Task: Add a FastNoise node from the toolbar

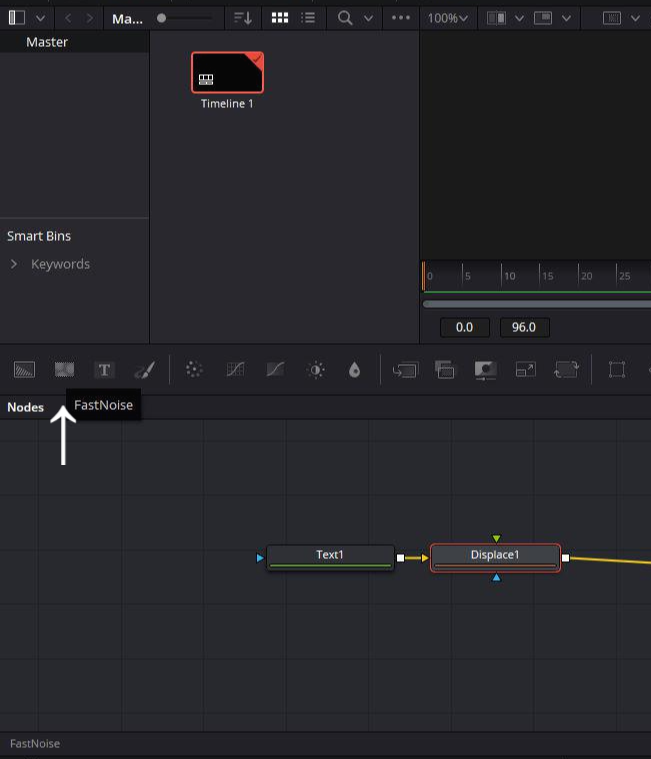Action: (64, 370)
